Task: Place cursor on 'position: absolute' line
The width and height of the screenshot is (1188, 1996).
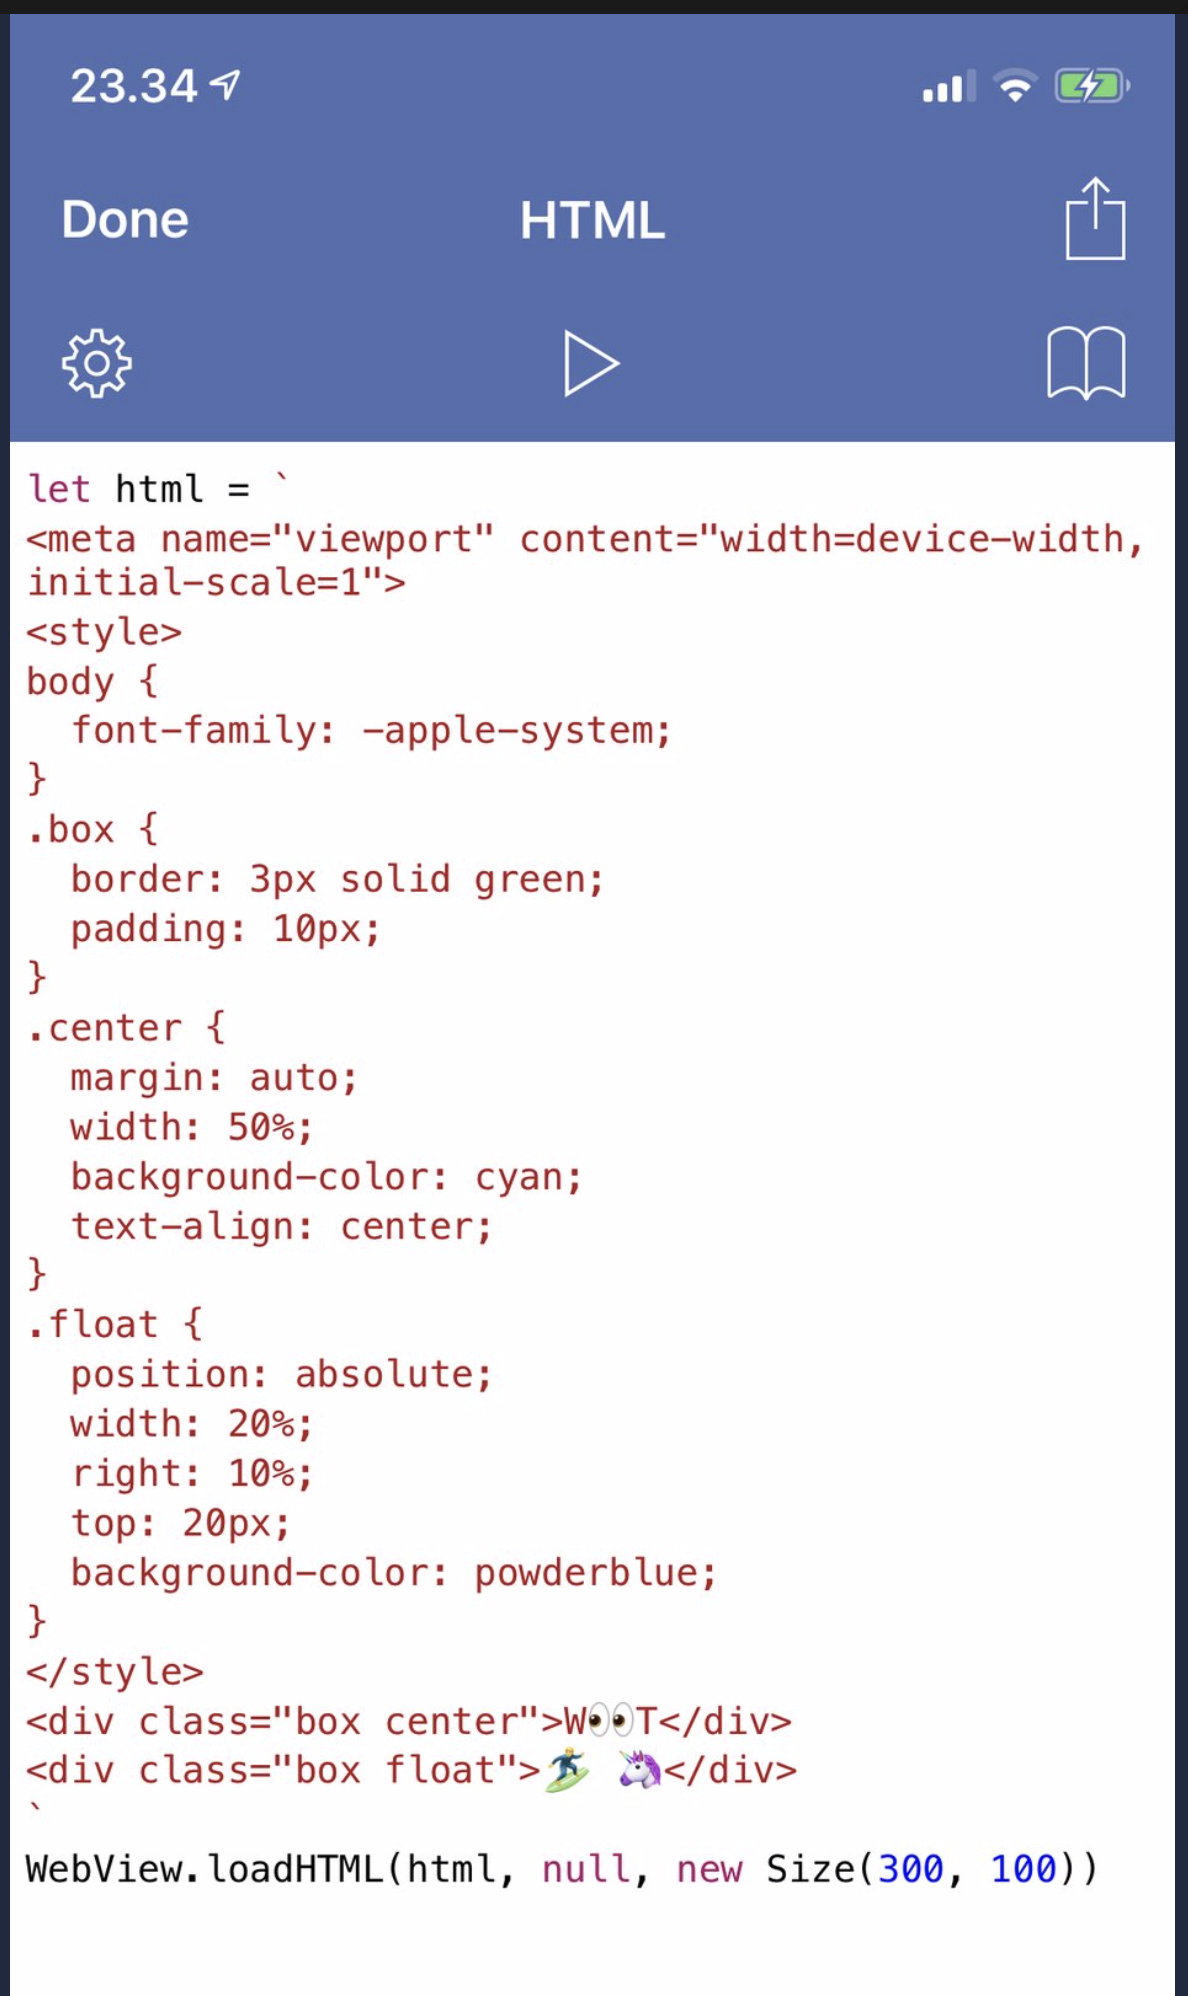Action: (x=281, y=1374)
